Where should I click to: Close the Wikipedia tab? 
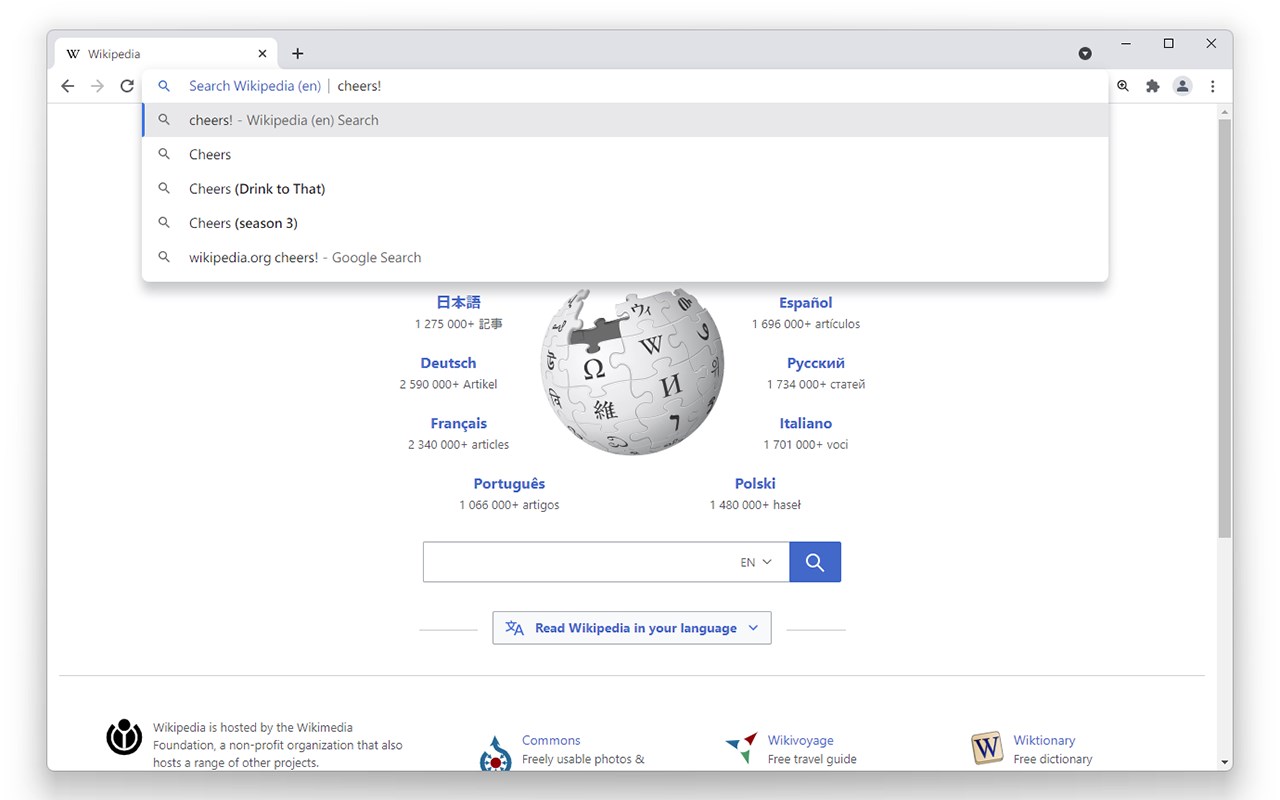point(263,54)
